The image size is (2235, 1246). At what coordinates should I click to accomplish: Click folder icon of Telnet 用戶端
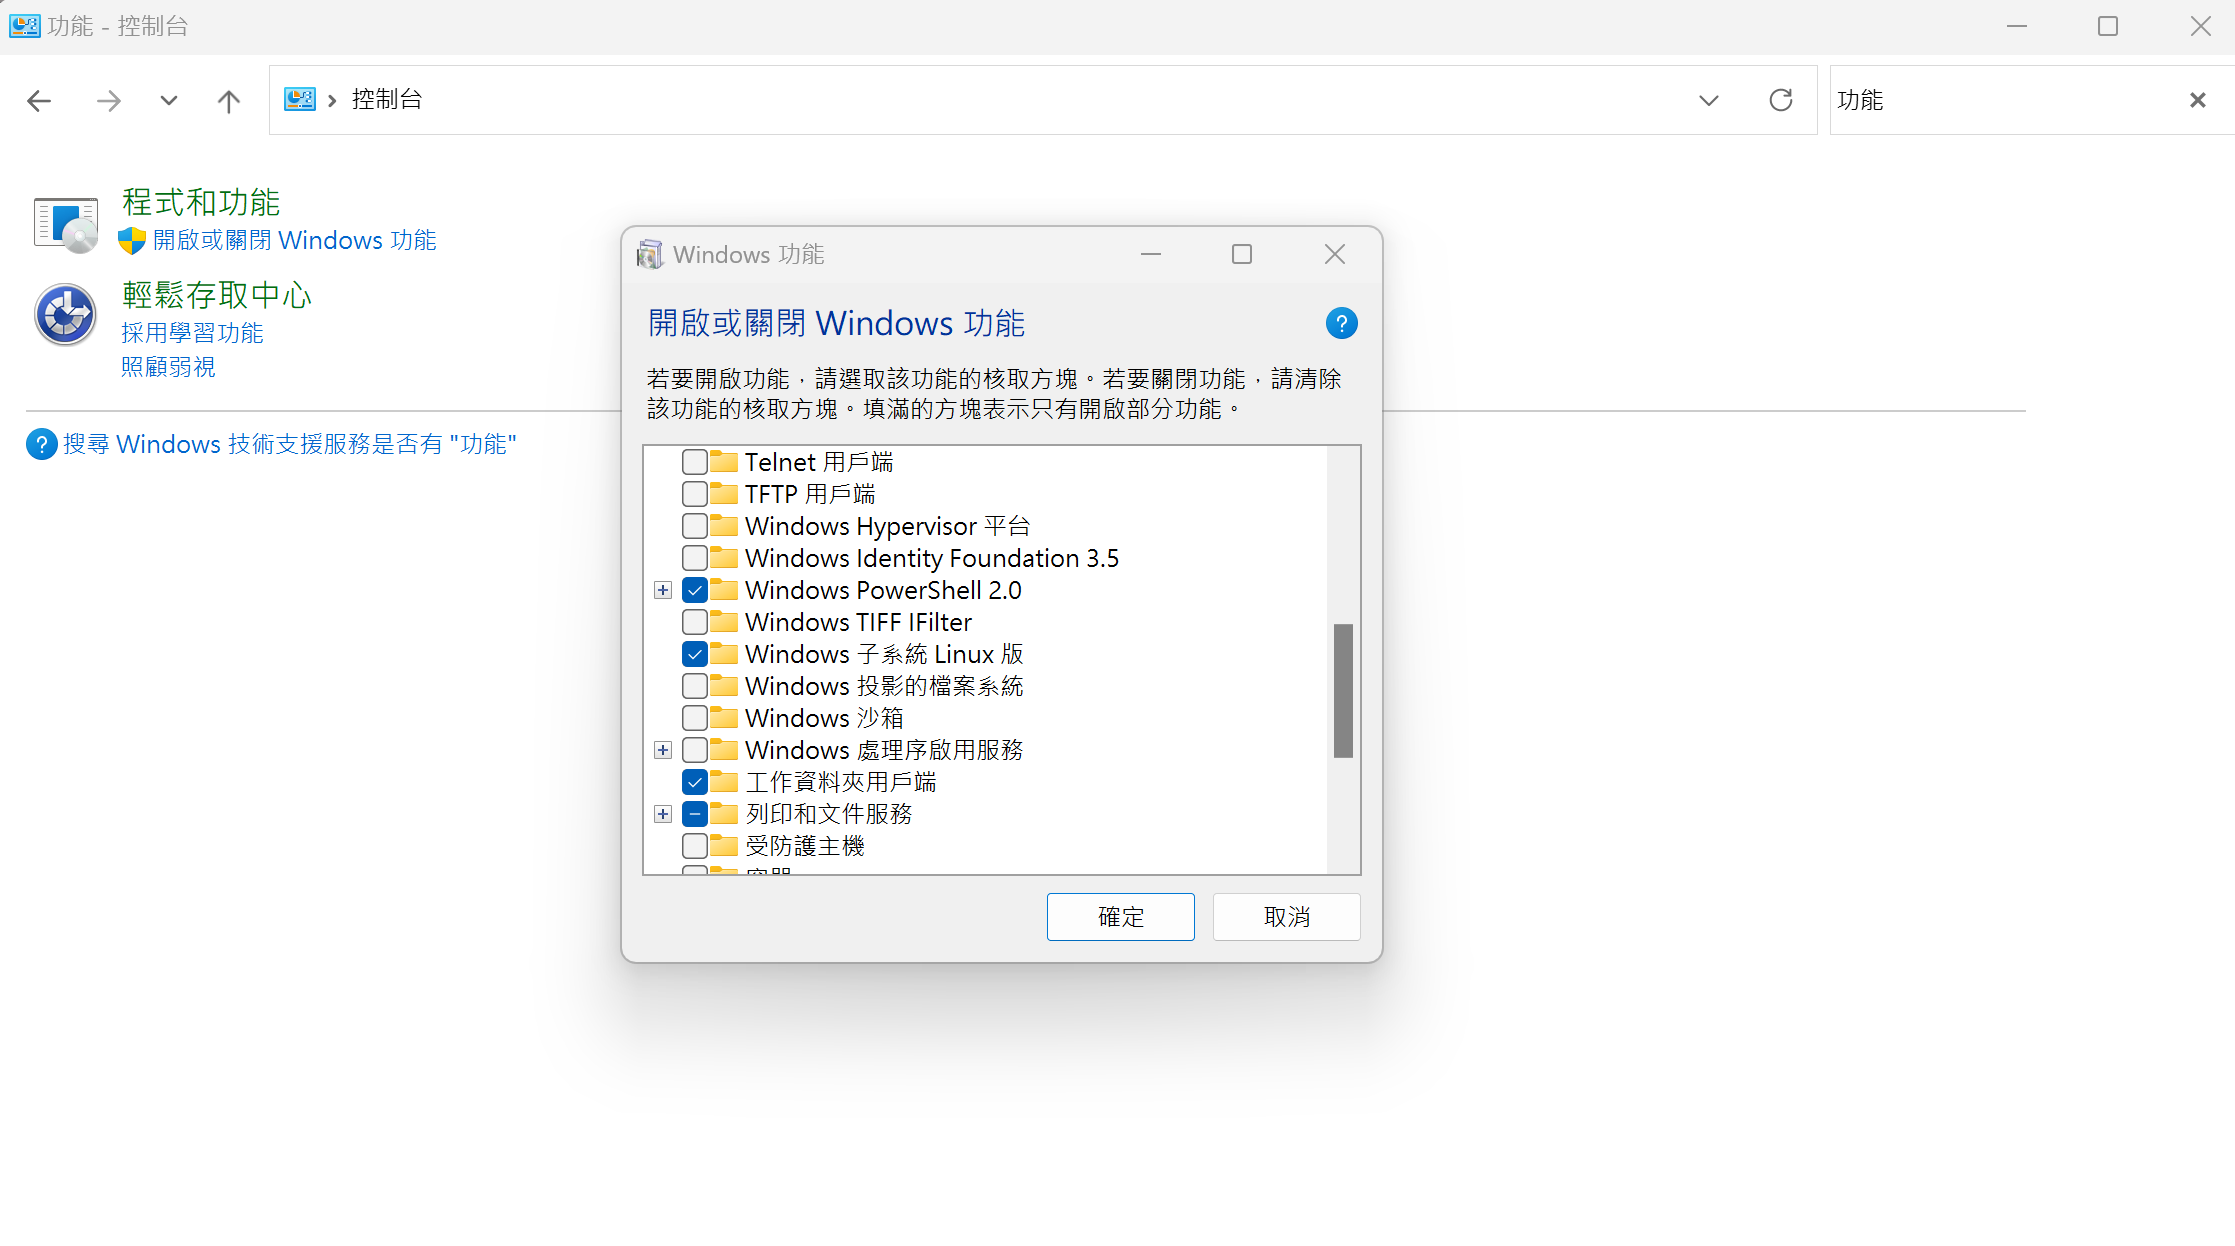coord(724,462)
